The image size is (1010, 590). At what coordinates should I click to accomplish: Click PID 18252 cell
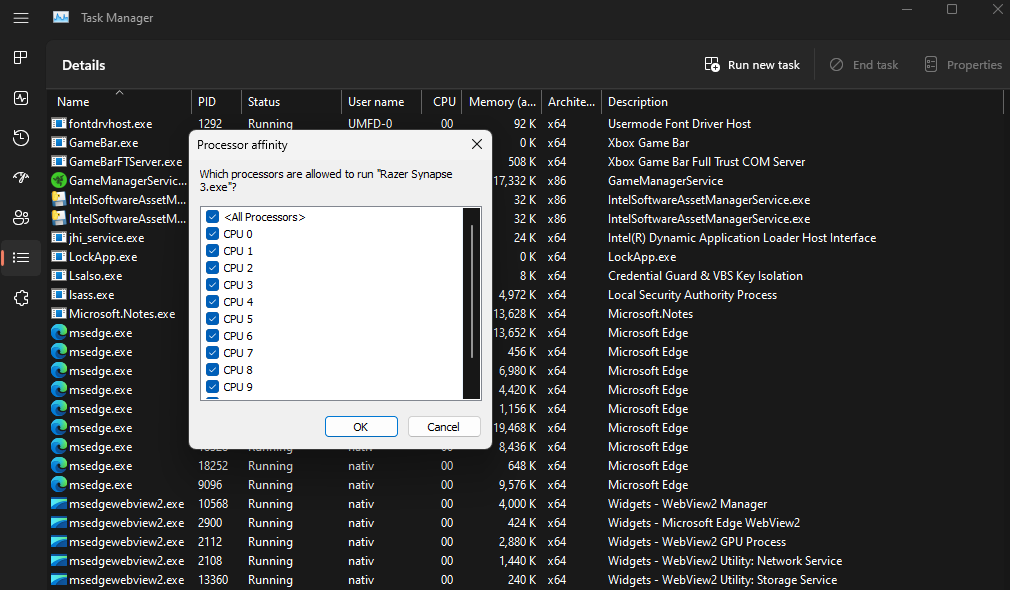tap(213, 466)
